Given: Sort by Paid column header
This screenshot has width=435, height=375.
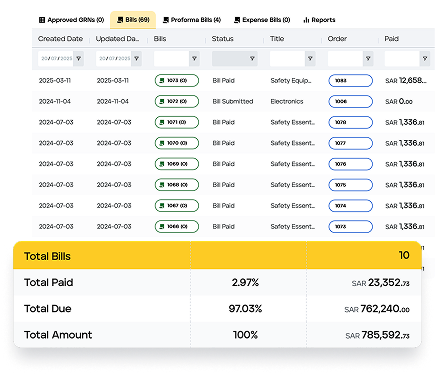Looking at the screenshot, I should (x=392, y=39).
